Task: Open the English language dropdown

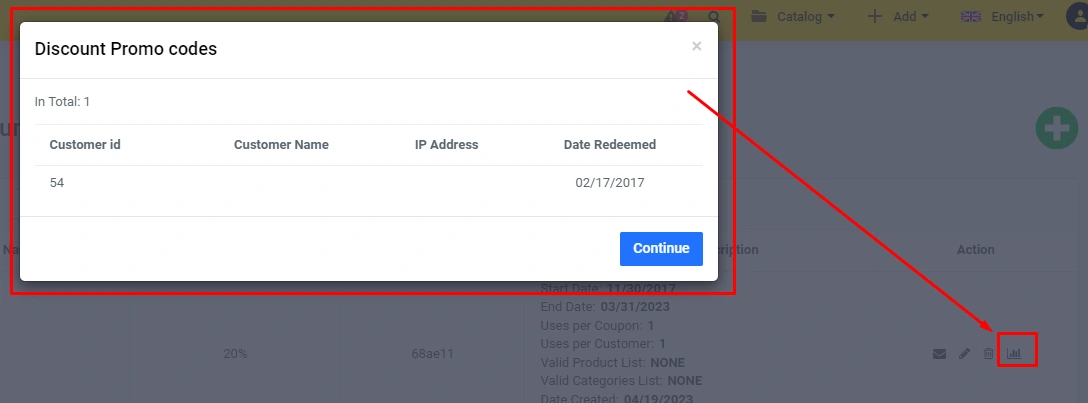Action: 1002,17
